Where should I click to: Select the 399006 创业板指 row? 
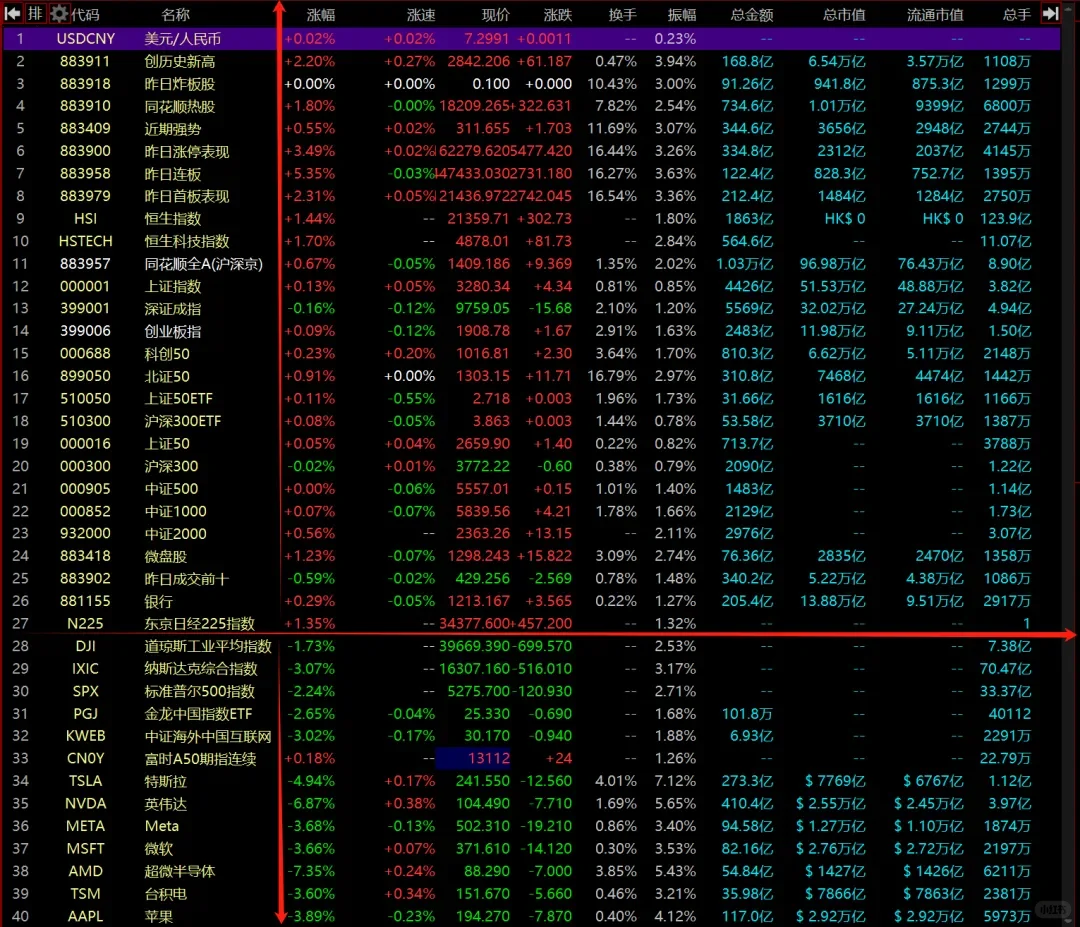(532, 331)
